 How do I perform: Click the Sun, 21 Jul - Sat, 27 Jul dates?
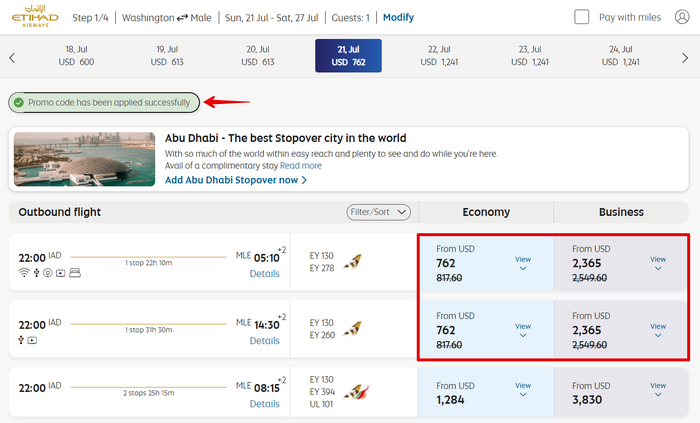point(271,18)
